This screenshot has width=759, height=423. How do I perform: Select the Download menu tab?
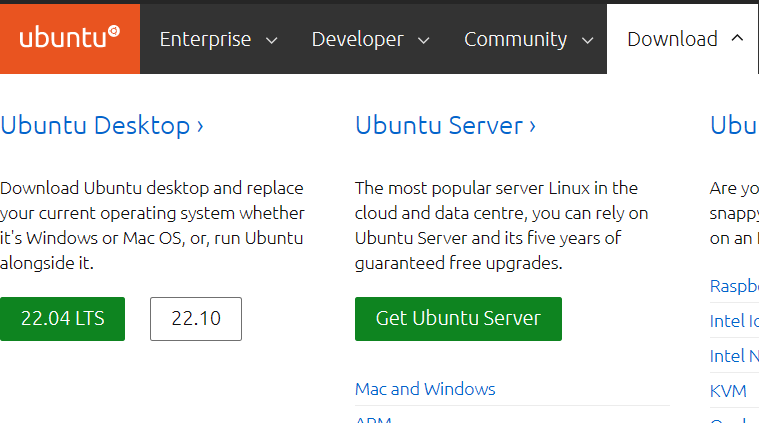[683, 39]
